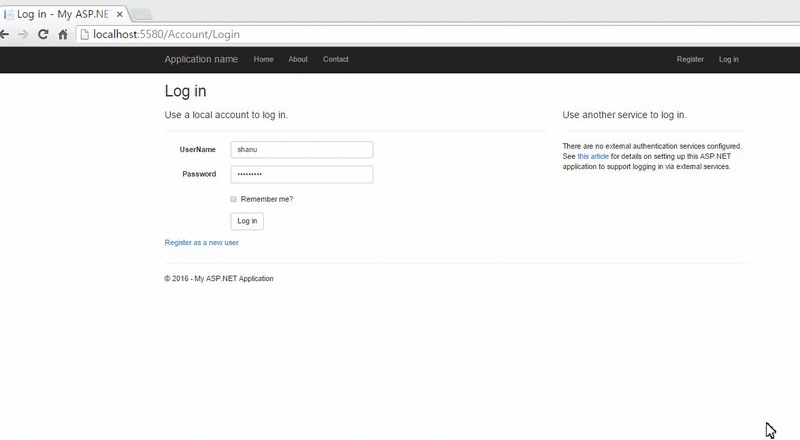Go to Home in the navbar
Screen dimensions: 800x440
coord(263,59)
